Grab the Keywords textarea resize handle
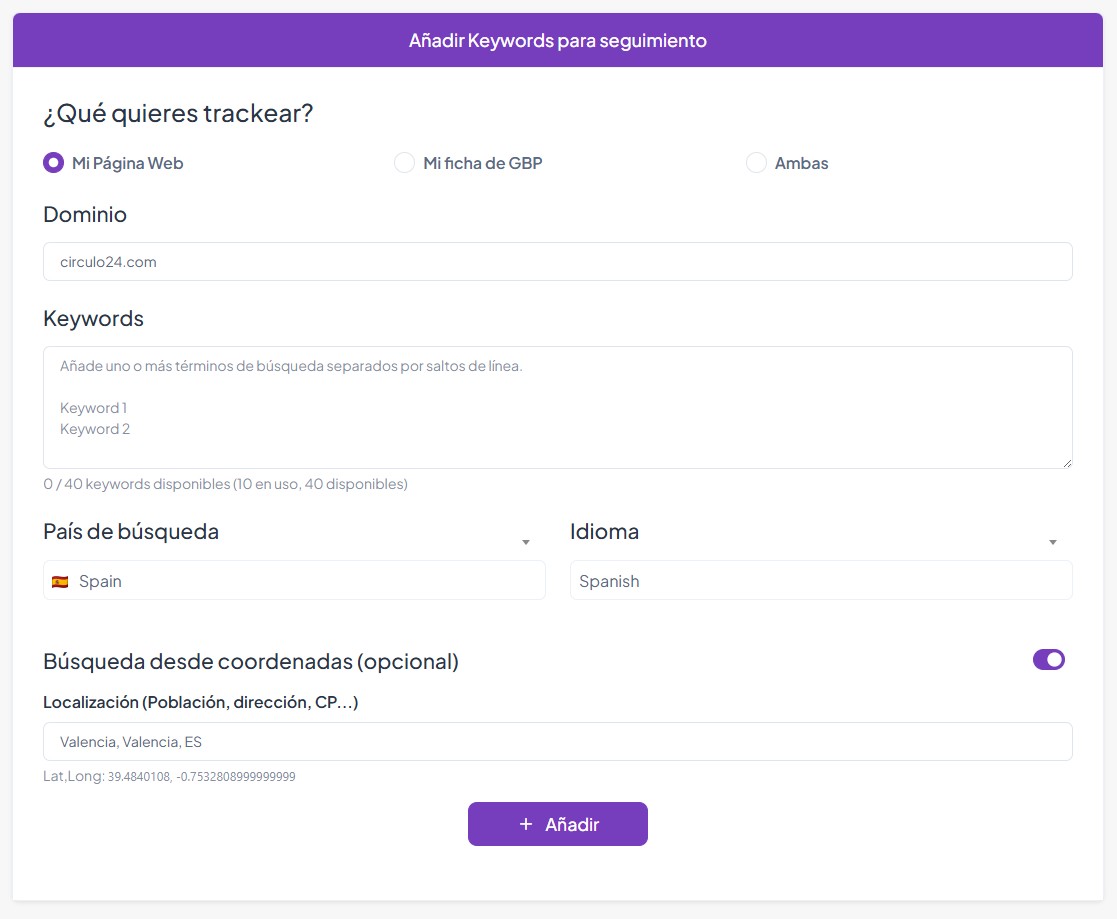Viewport: 1117px width, 919px height. [1067, 463]
